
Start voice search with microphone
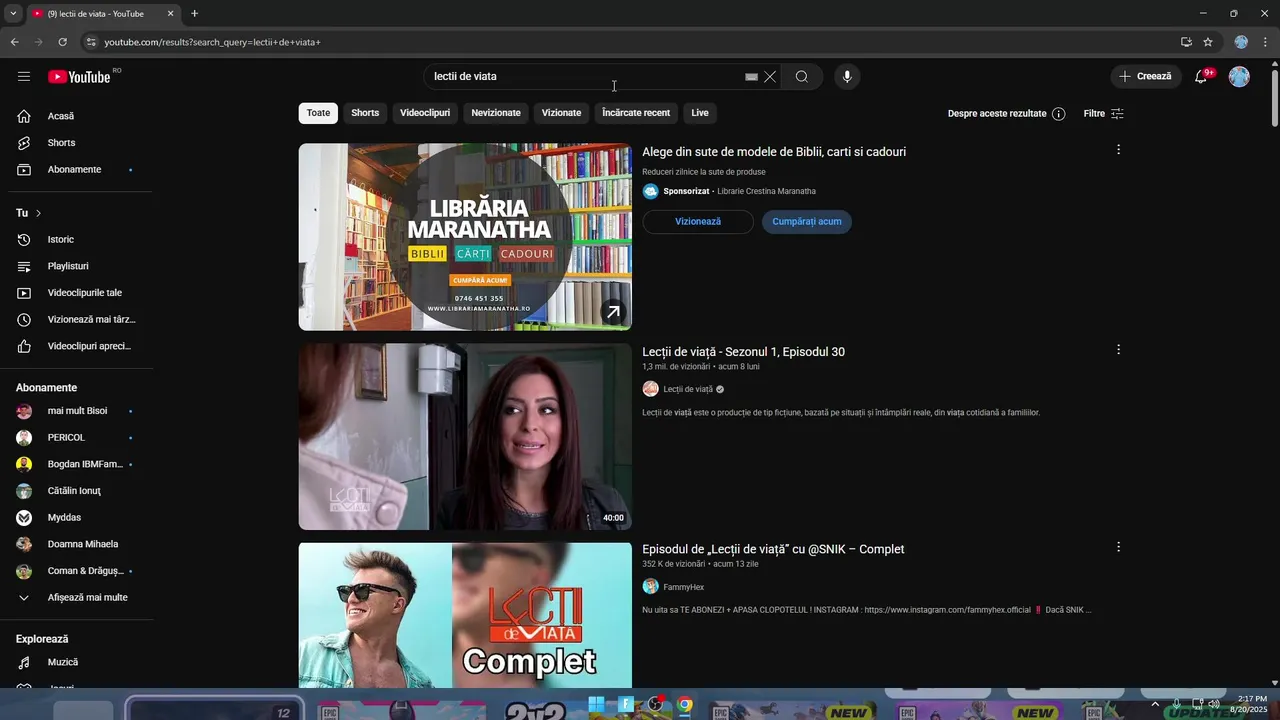pos(847,77)
